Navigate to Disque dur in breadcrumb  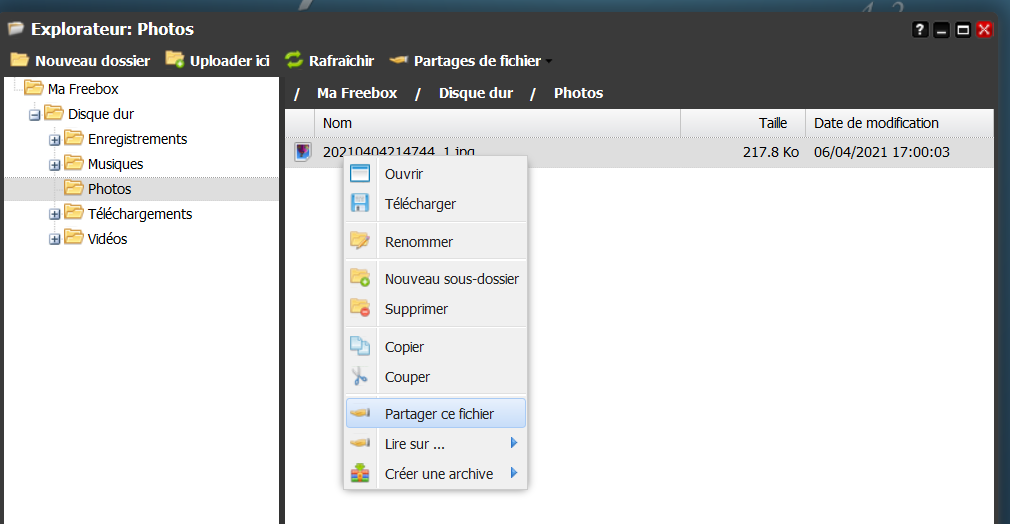[x=475, y=93]
